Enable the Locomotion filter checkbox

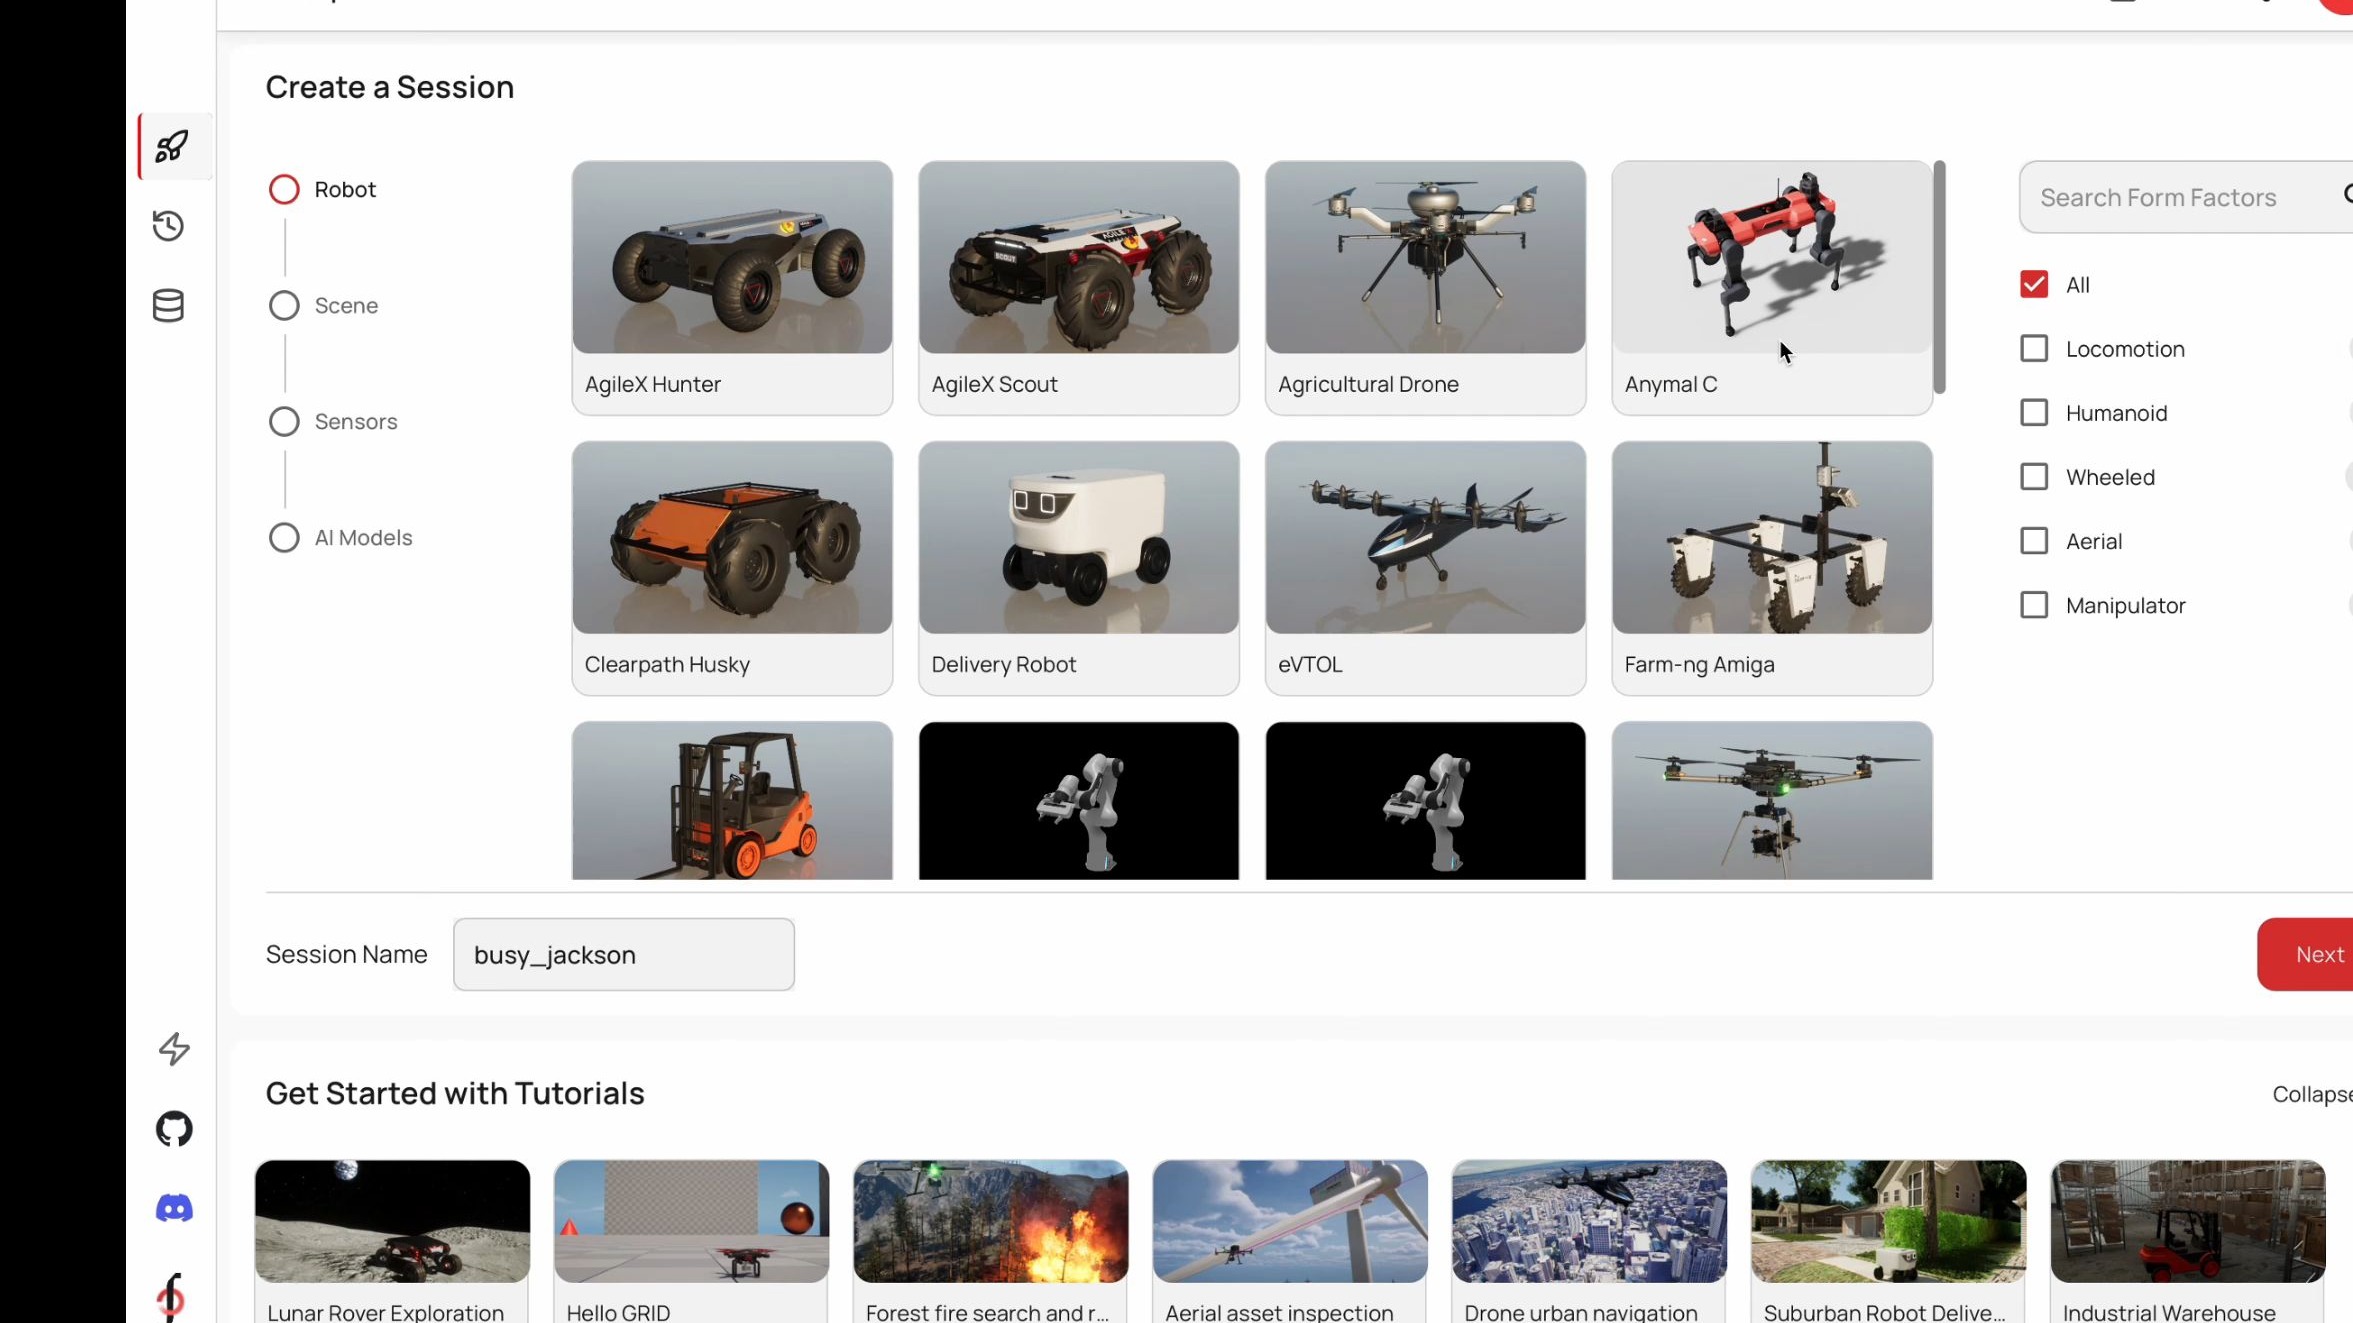click(2034, 349)
